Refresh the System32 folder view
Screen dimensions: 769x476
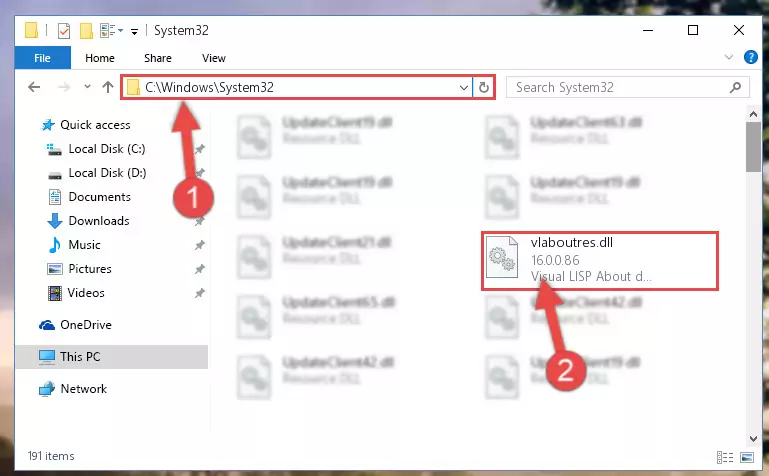click(484, 87)
